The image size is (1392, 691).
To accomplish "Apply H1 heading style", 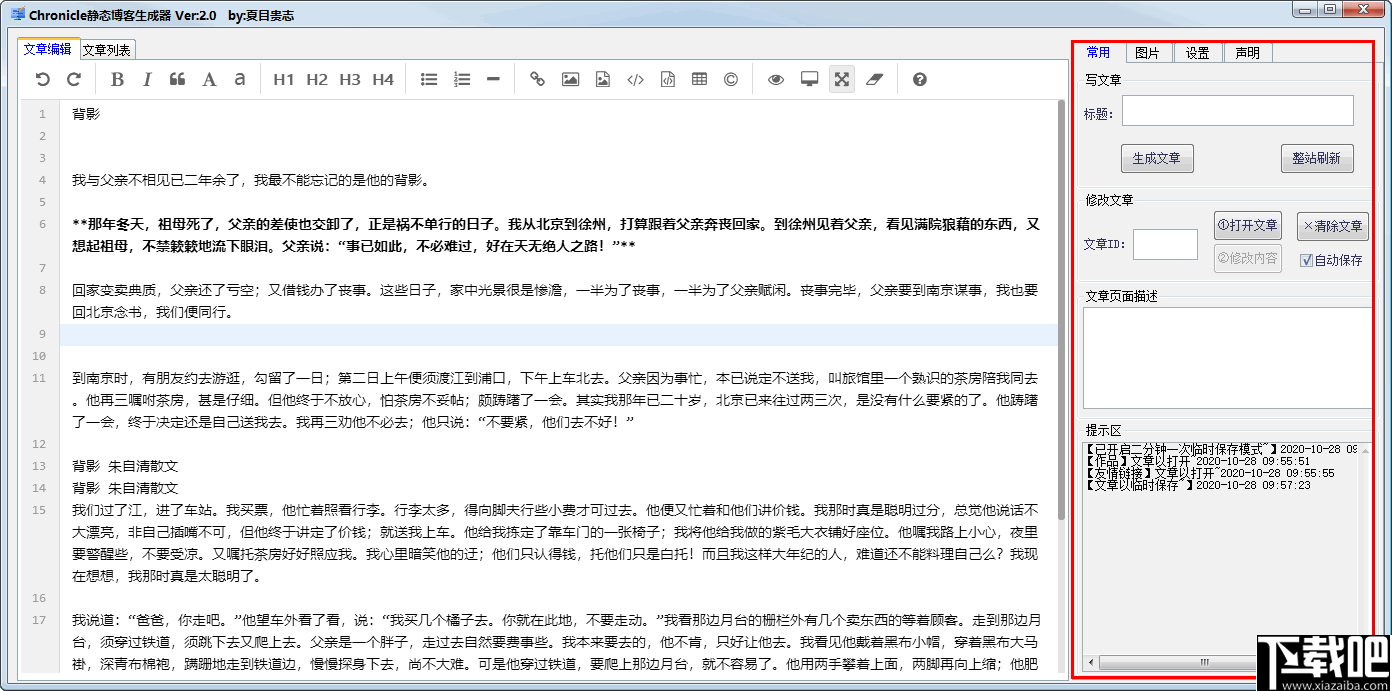I will [284, 79].
